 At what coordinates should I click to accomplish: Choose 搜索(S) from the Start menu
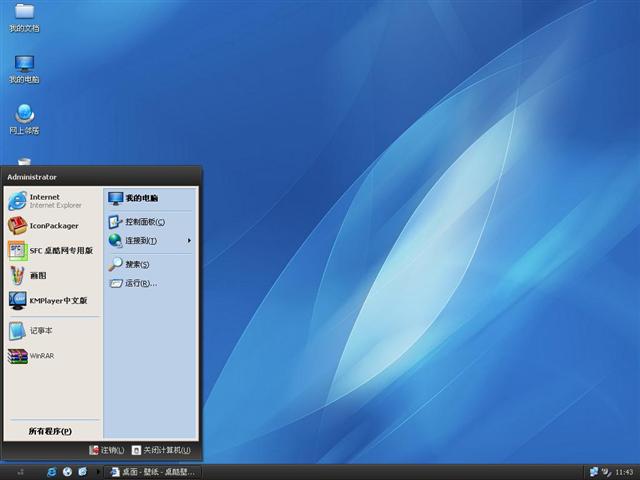click(x=136, y=264)
